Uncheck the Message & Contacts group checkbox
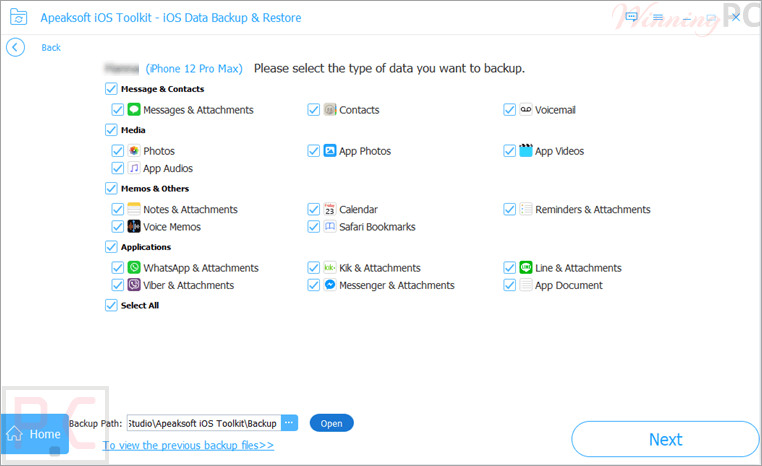This screenshot has height=466, width=762. pos(111,89)
